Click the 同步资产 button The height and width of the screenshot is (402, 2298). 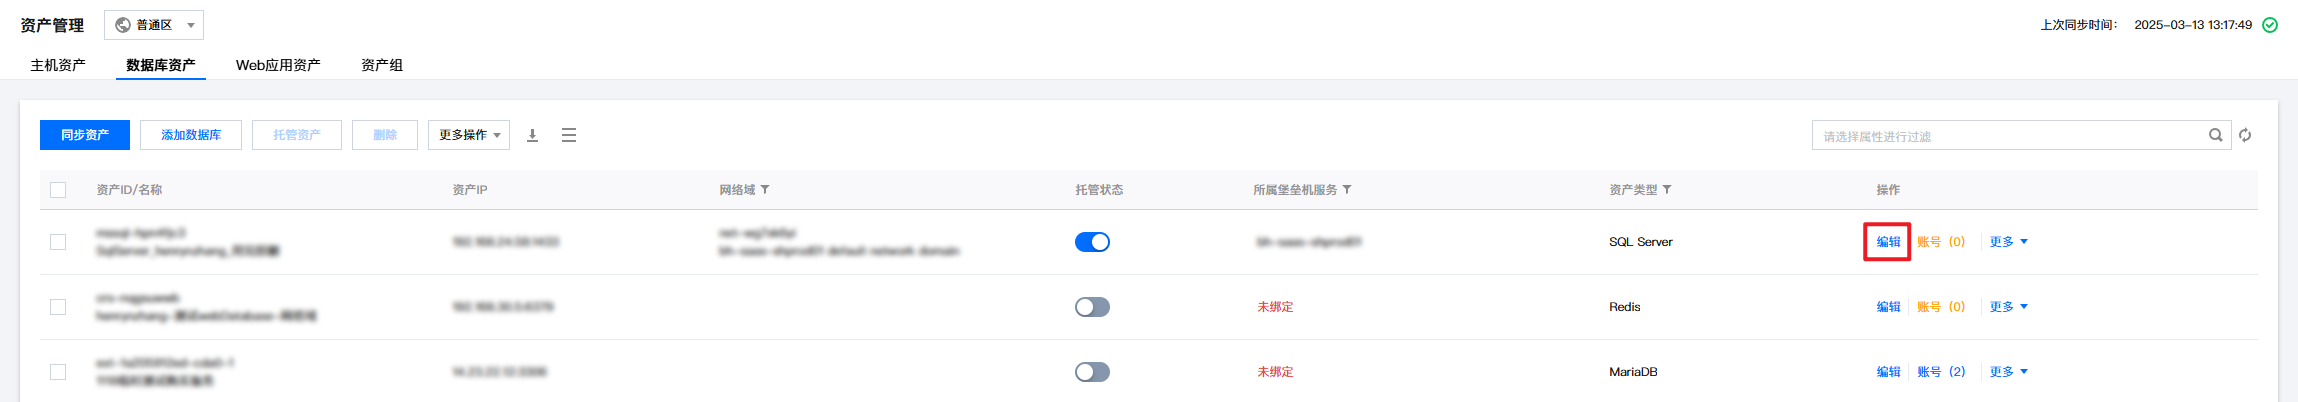click(85, 135)
